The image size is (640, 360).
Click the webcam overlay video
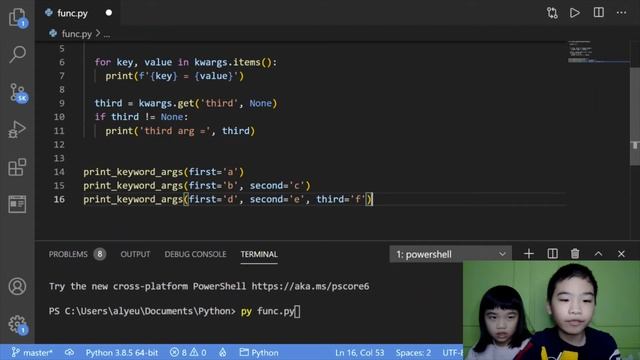coord(551,311)
